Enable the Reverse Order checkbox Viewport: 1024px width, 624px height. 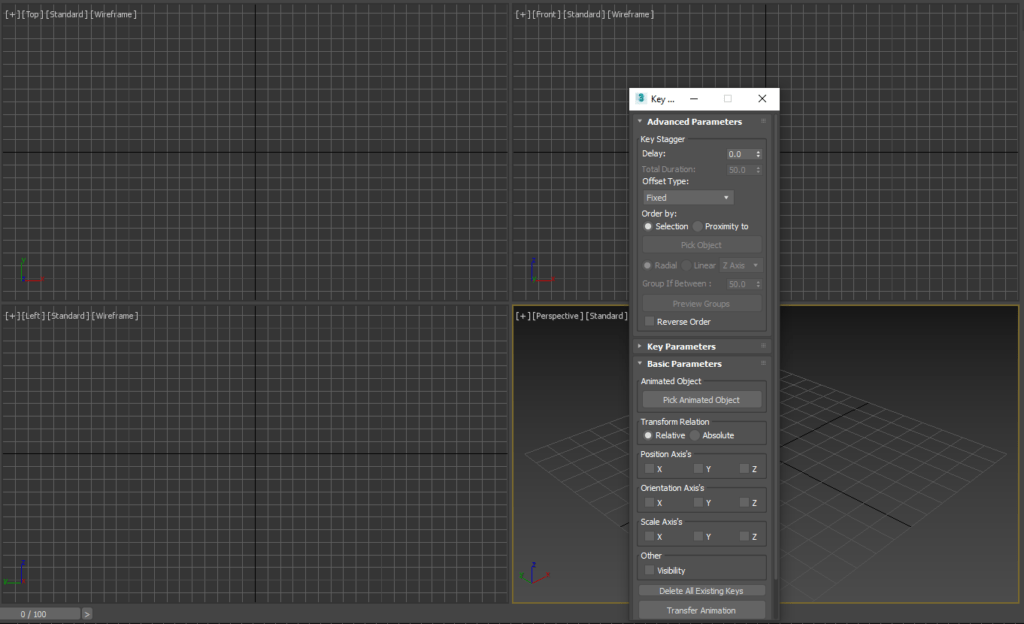click(x=649, y=322)
